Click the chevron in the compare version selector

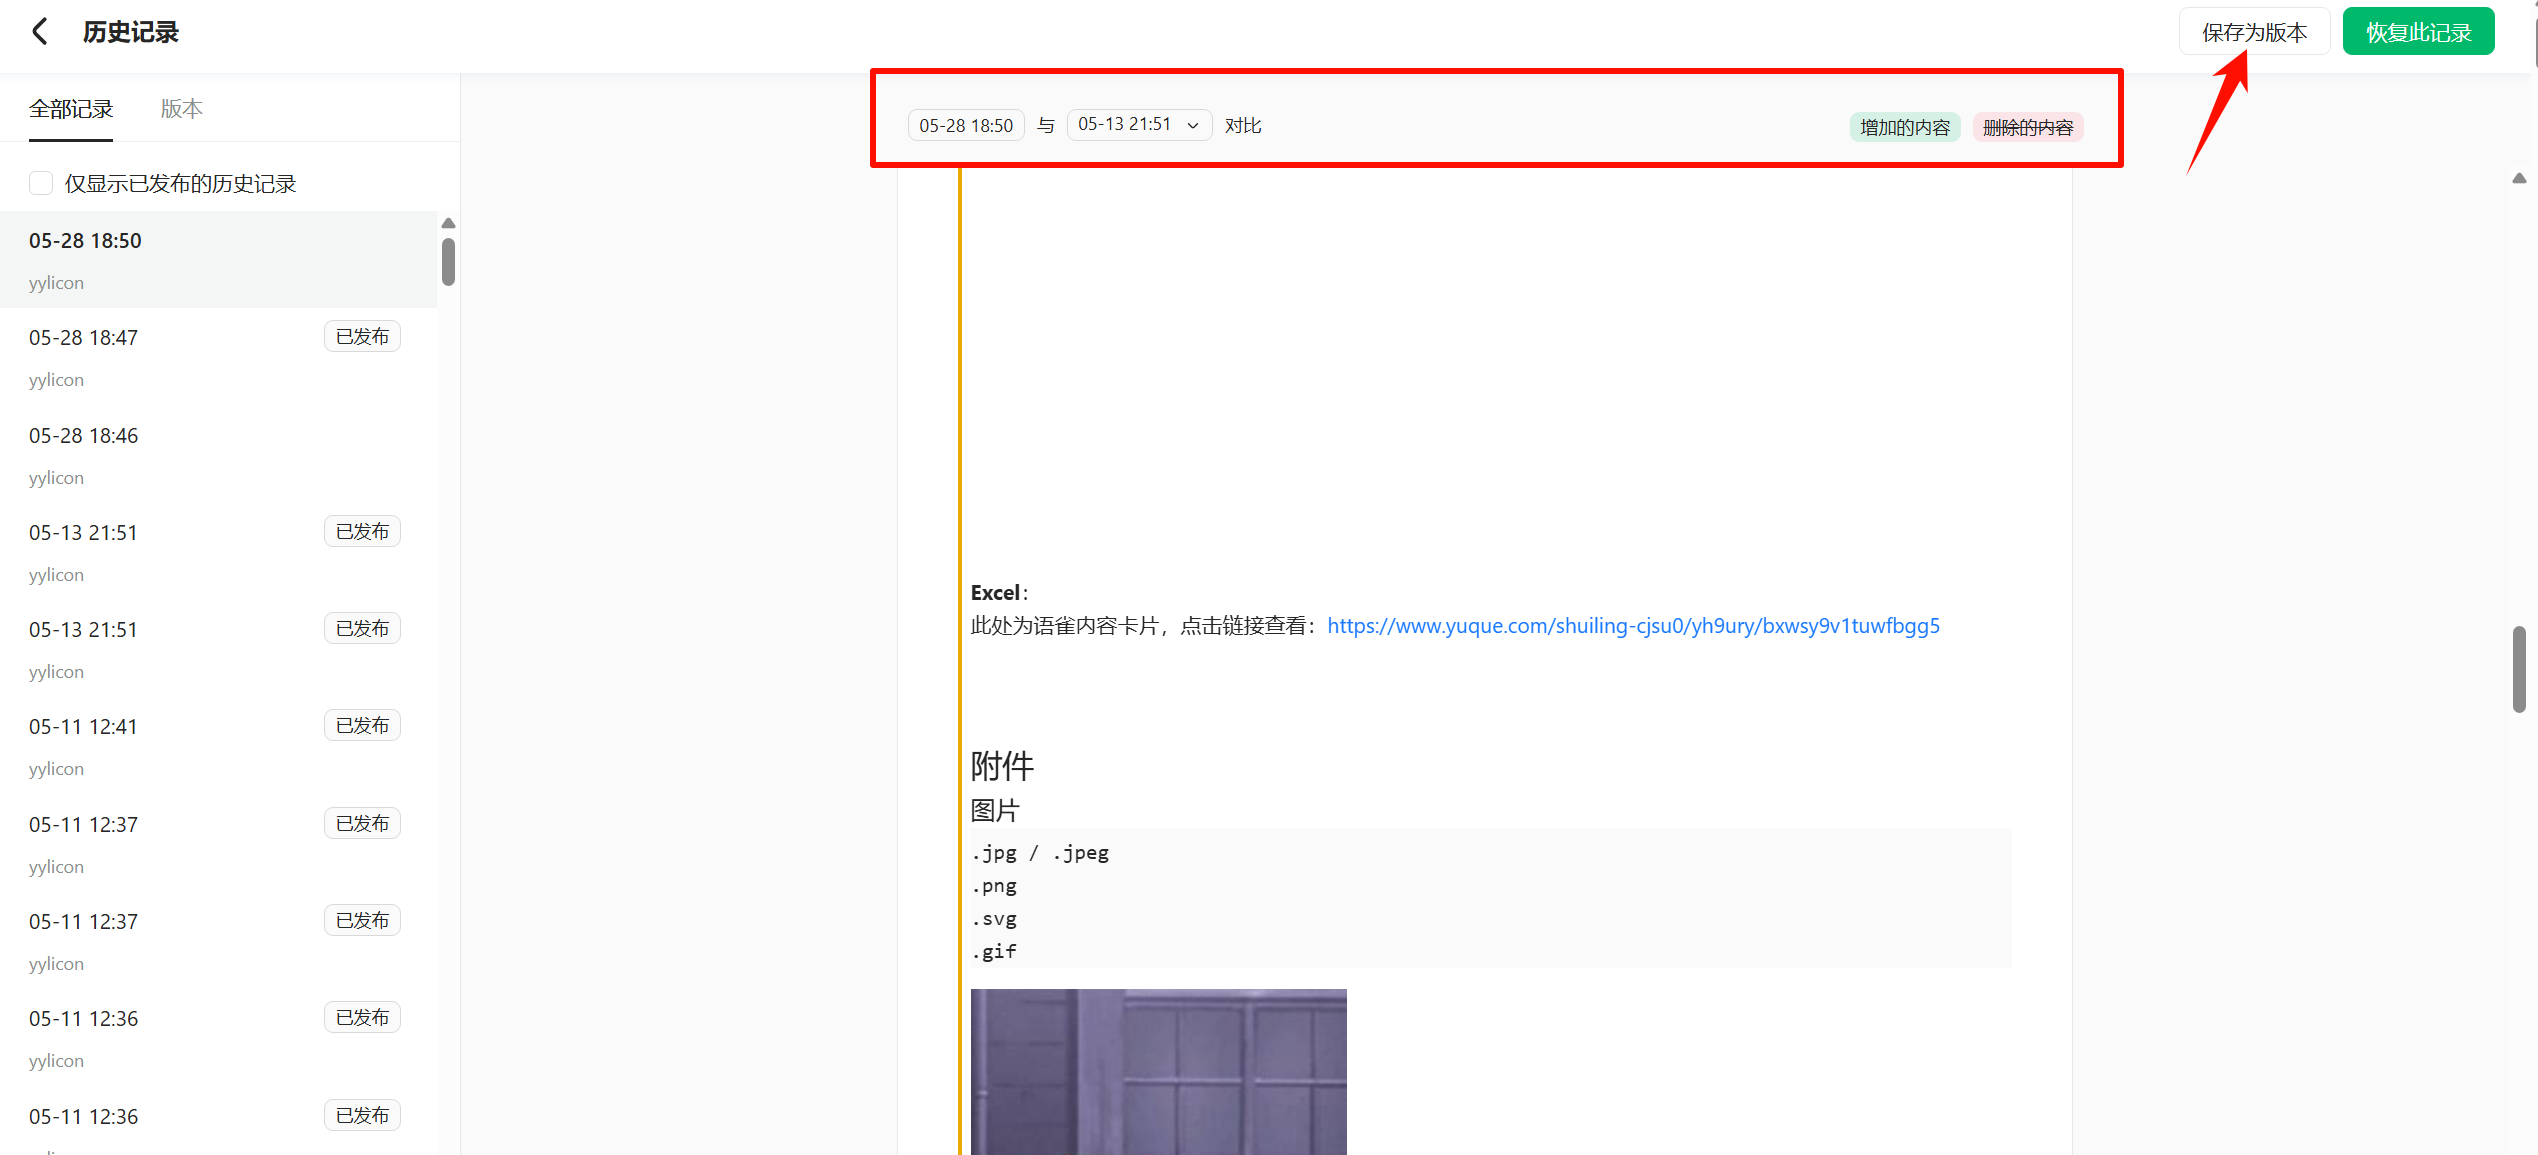1193,126
